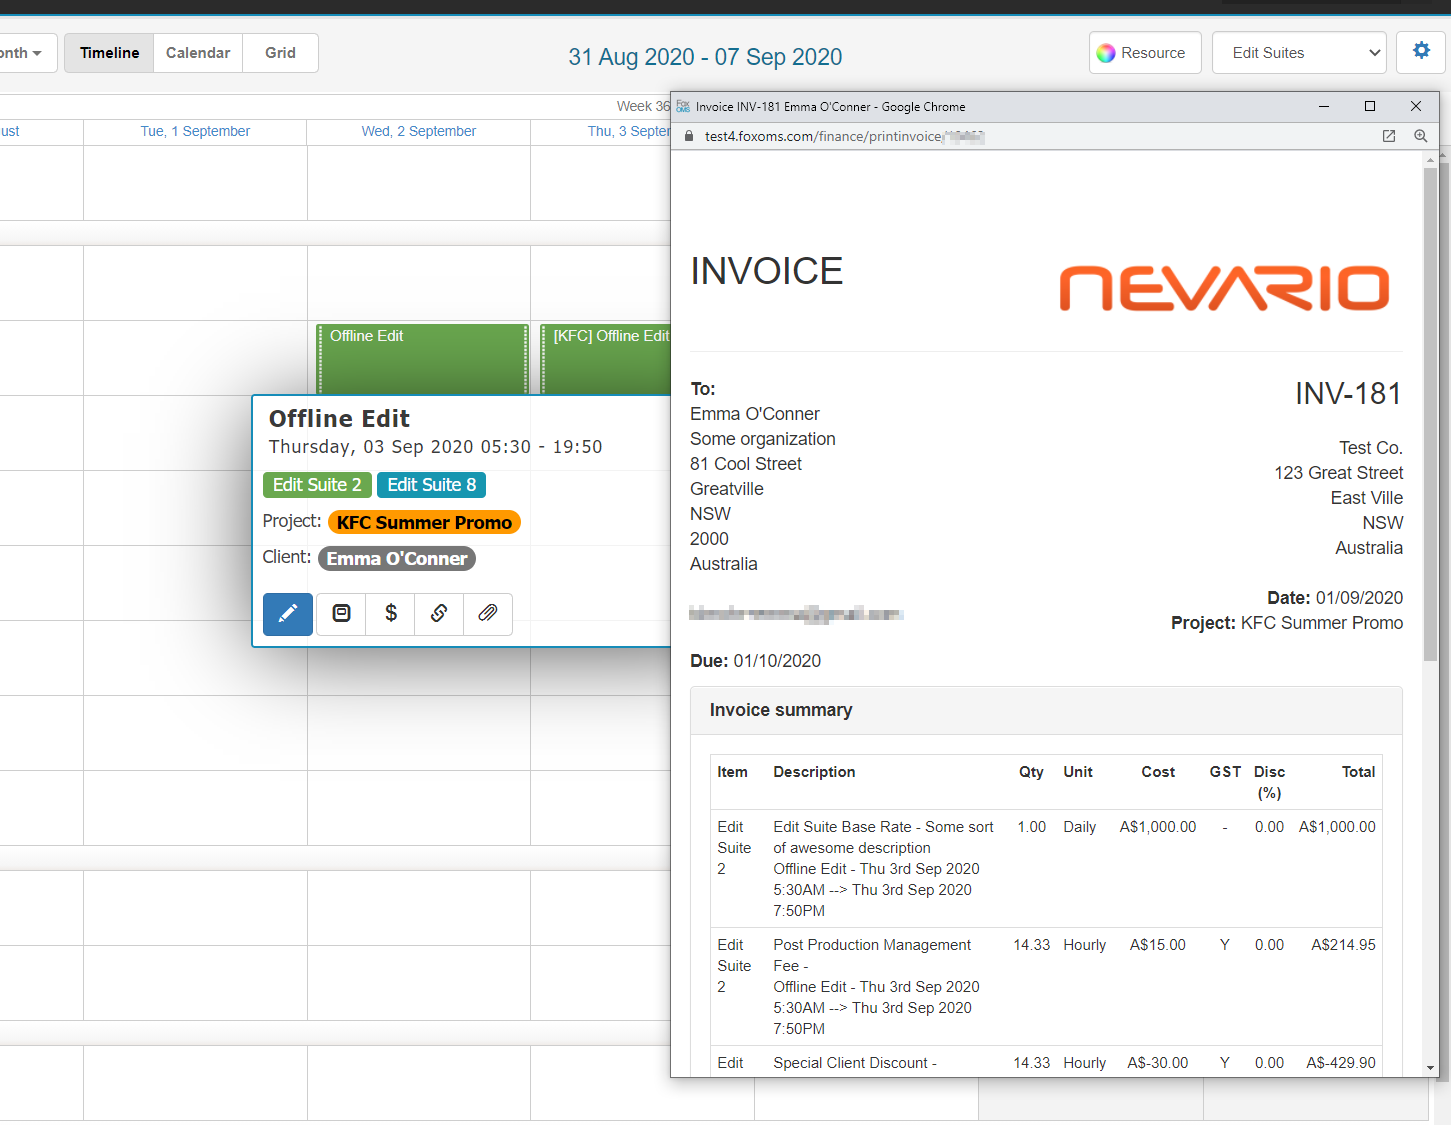Screen dimensions: 1451x1125
Task: Select the green Offline Edit booking on Wednesday
Action: click(422, 358)
